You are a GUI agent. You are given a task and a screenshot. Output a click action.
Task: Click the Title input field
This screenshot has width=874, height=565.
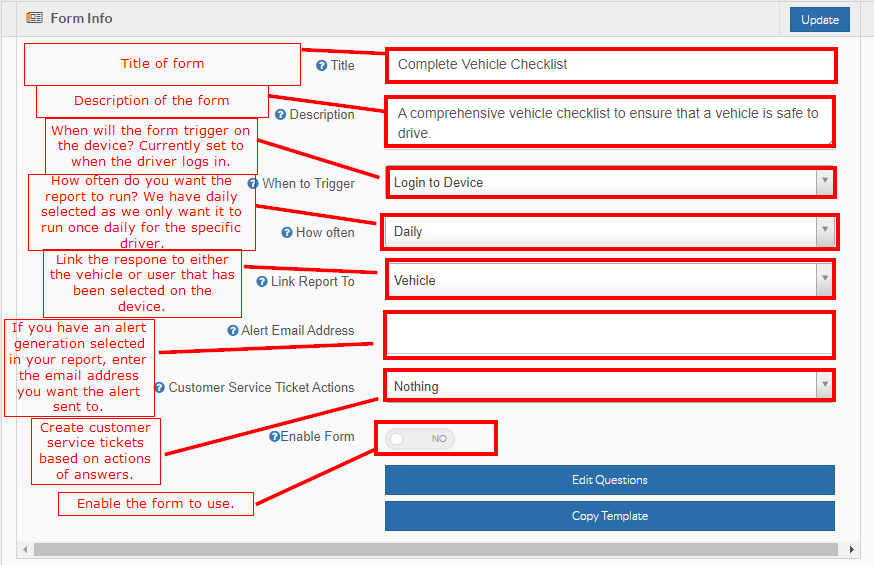[x=611, y=65]
